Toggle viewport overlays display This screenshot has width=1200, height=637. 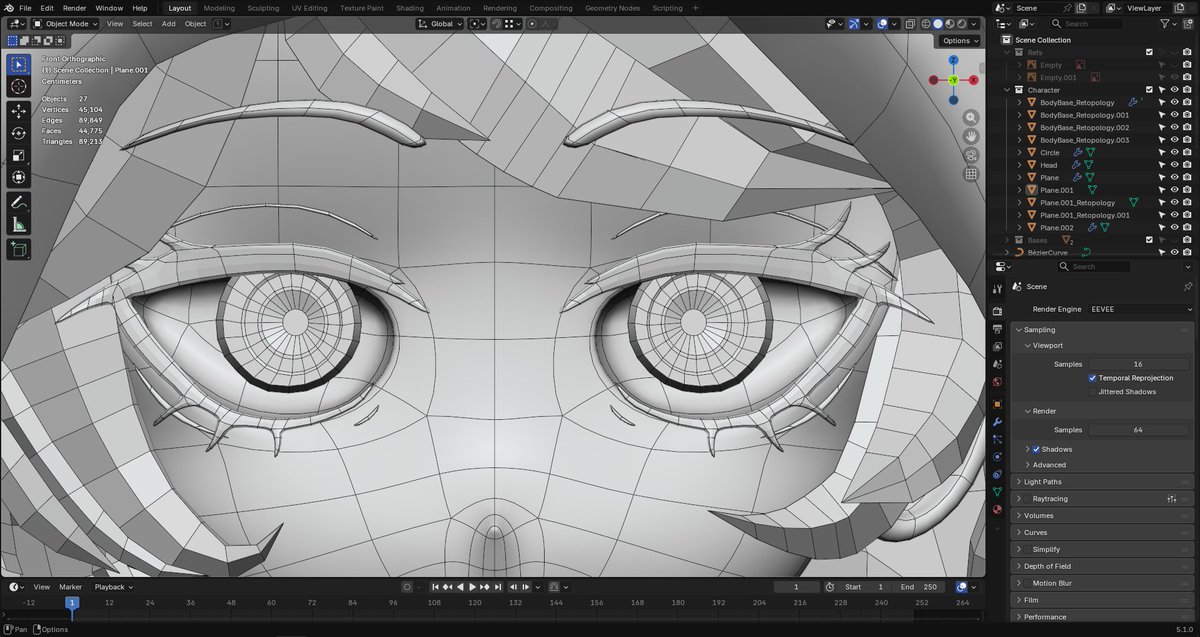(880, 23)
